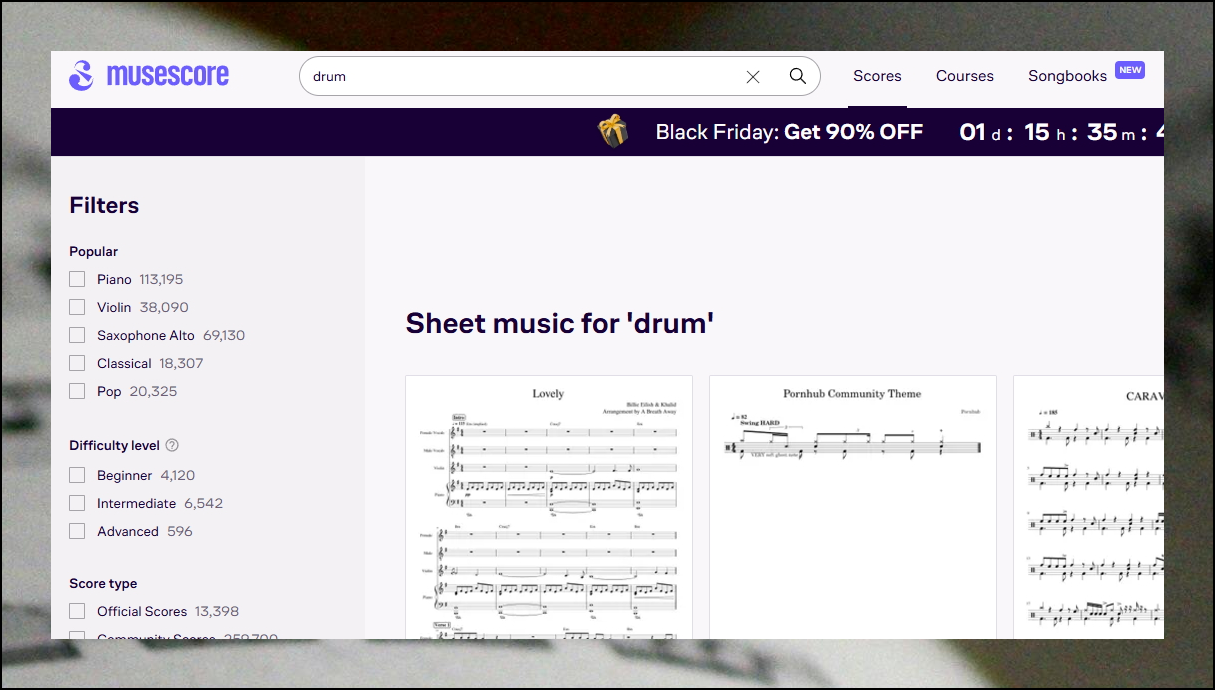The height and width of the screenshot is (690, 1215).
Task: Tick the Classical filter checkbox
Action: (77, 364)
